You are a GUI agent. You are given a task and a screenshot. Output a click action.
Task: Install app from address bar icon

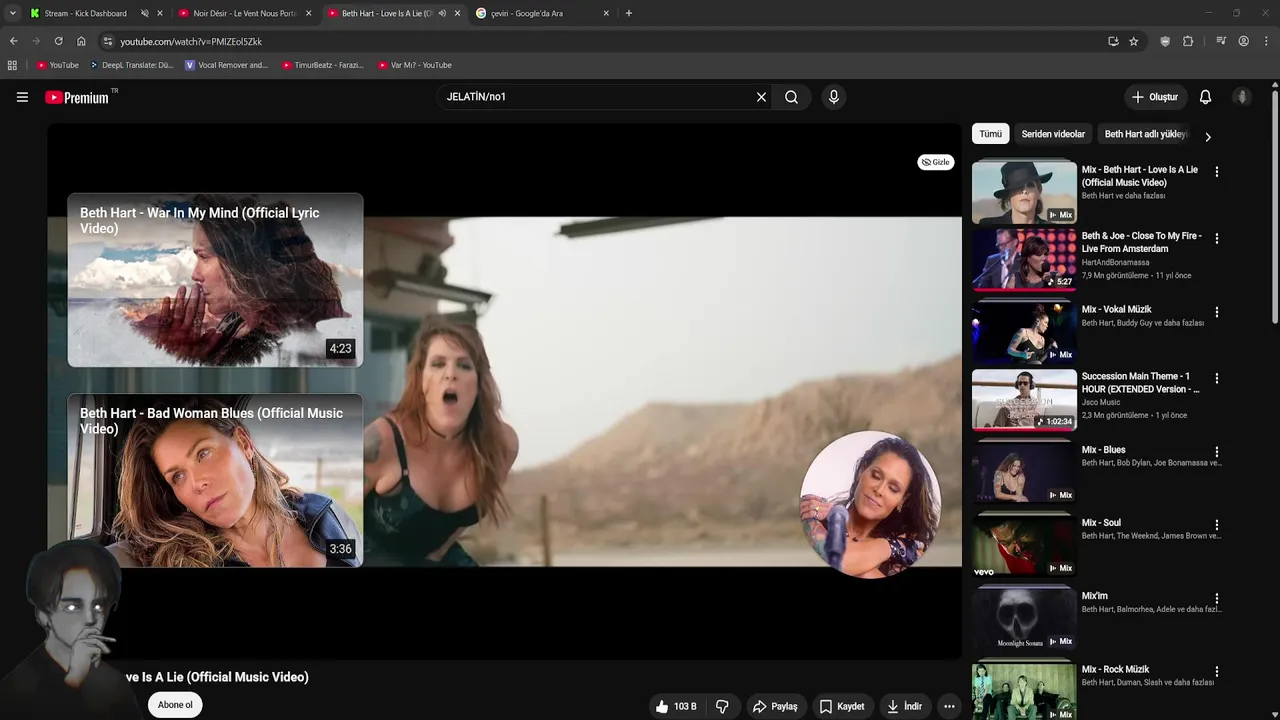pos(1113,41)
